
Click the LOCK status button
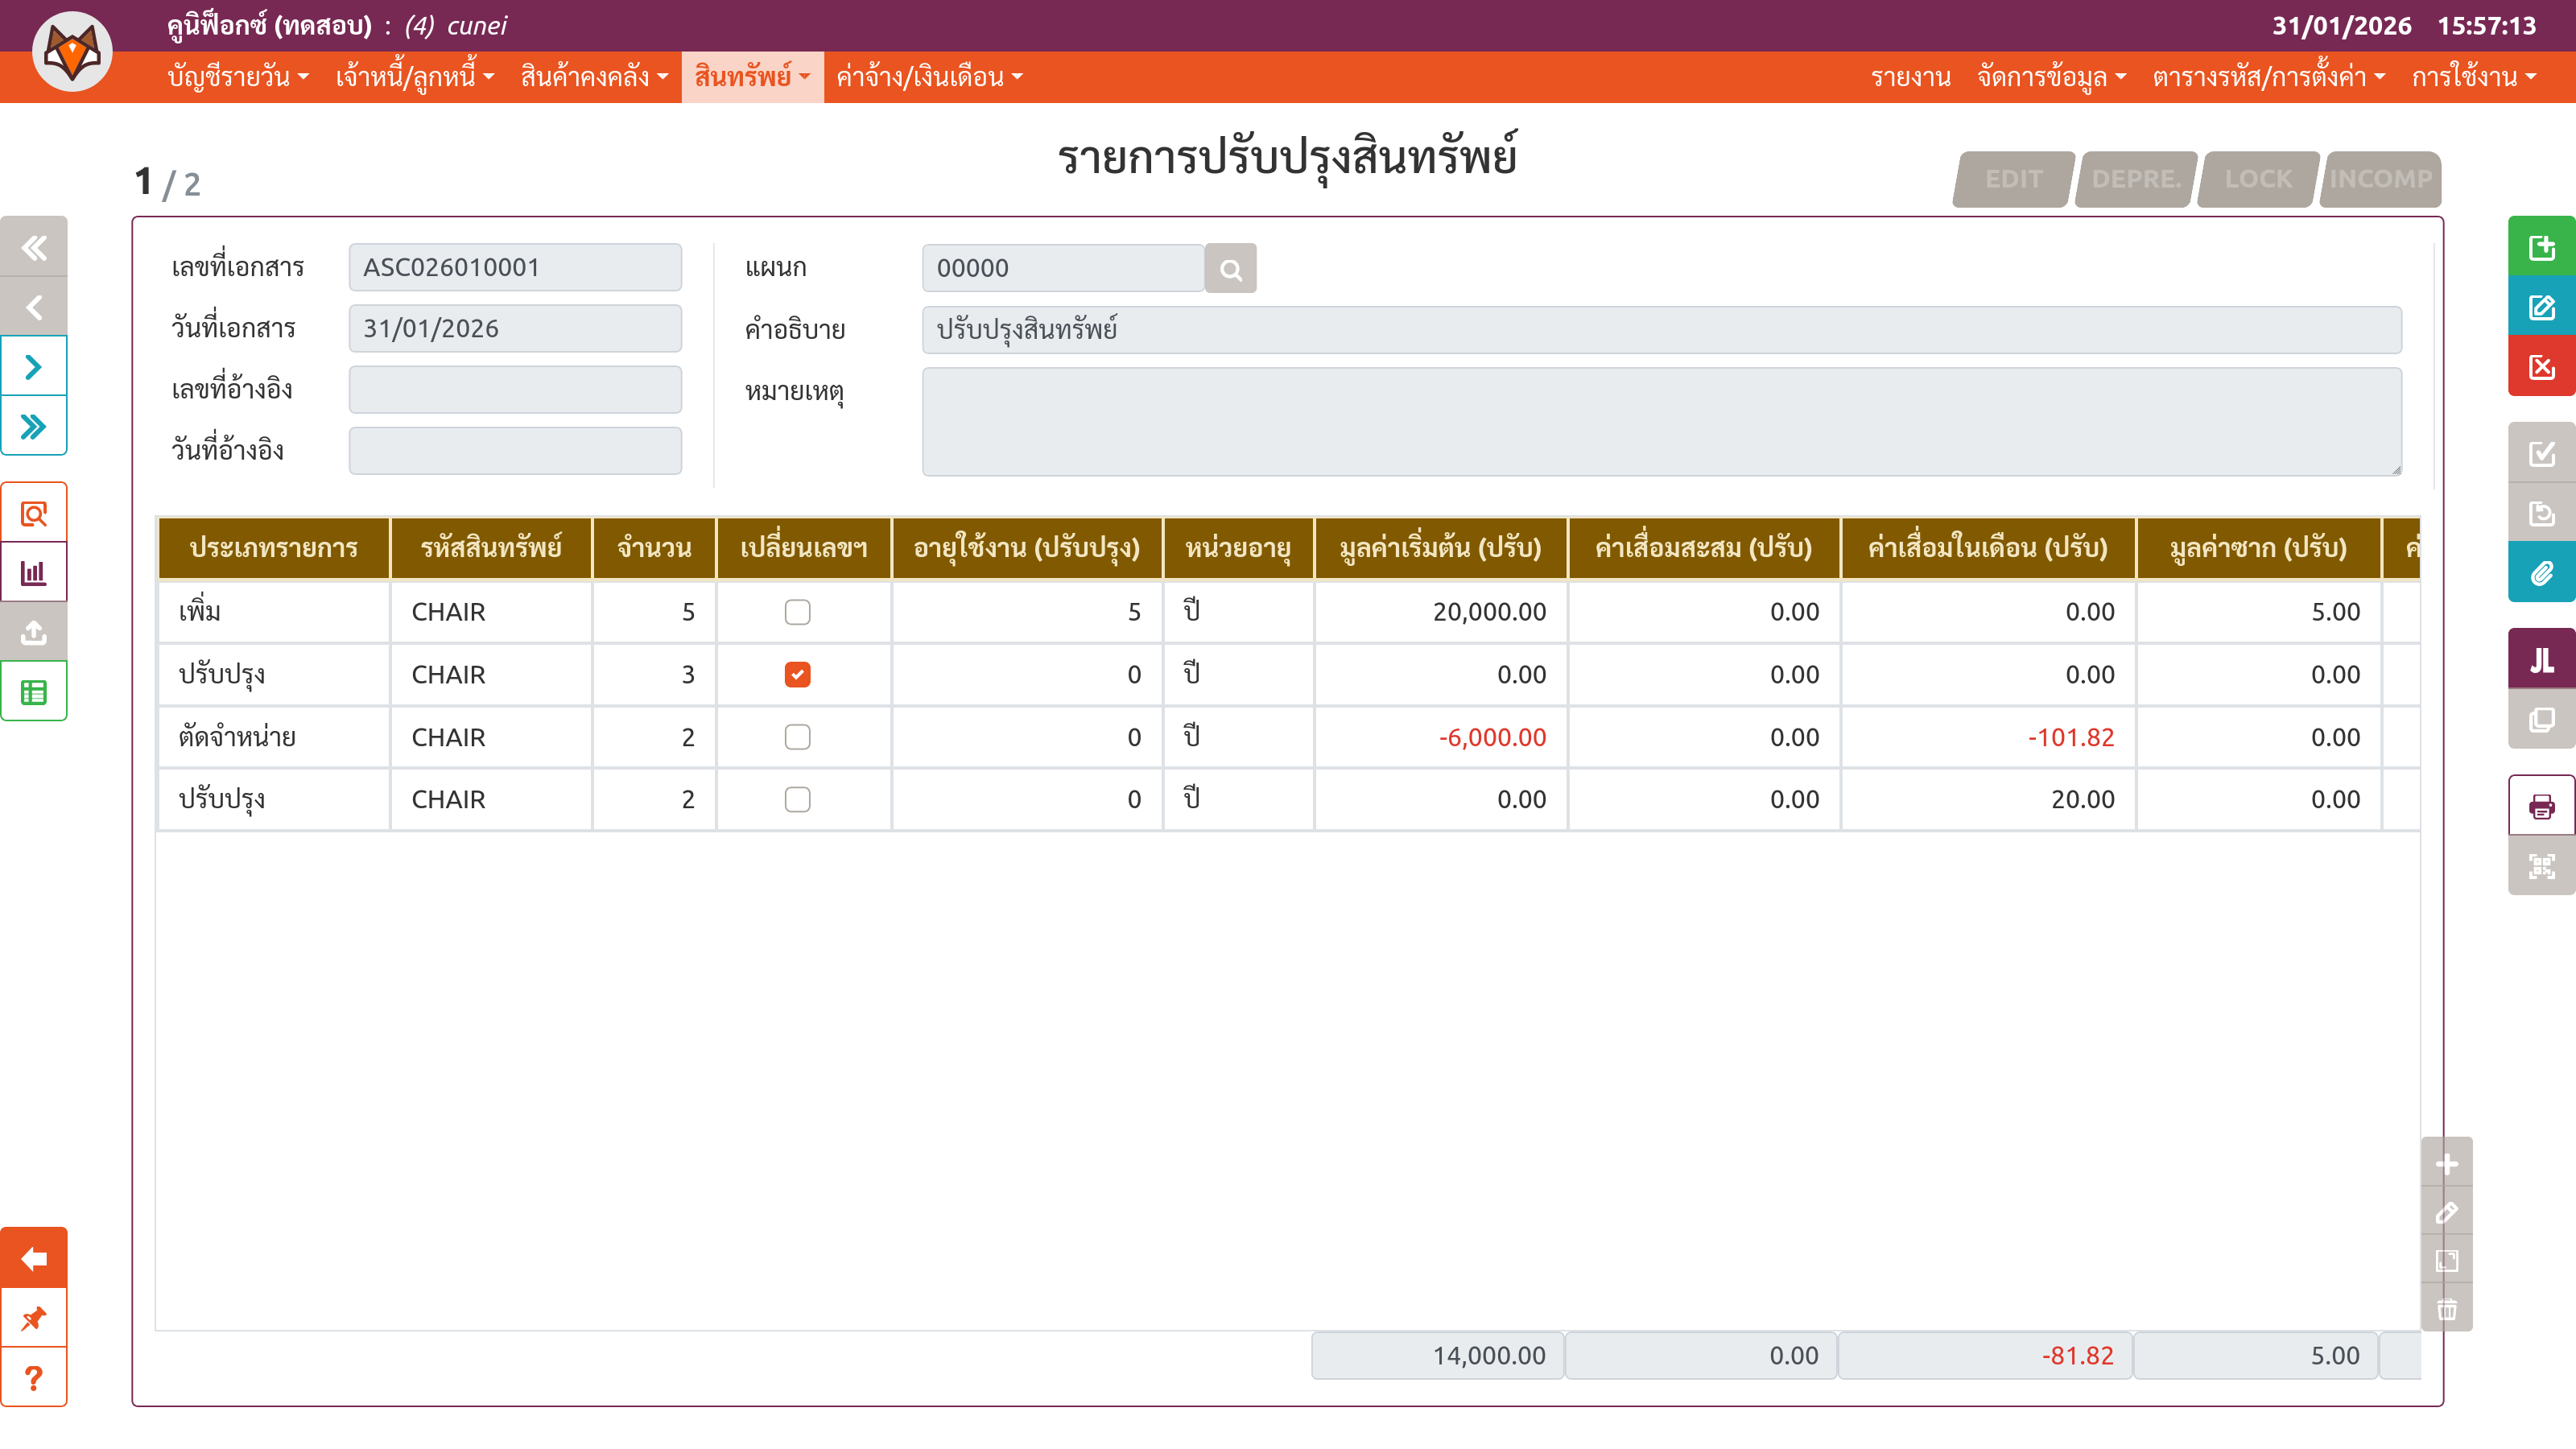pos(2257,179)
